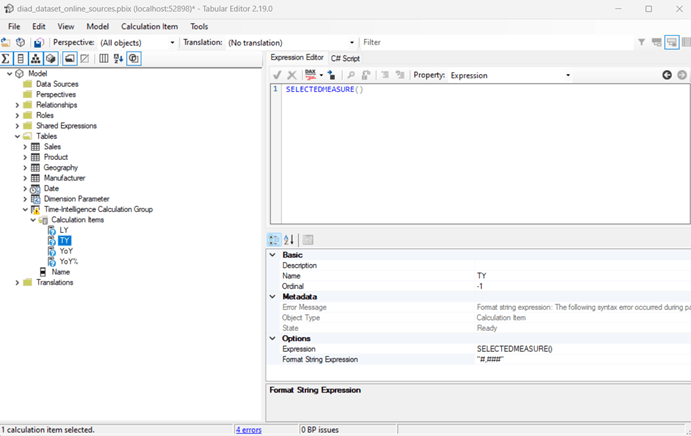The width and height of the screenshot is (691, 436).
Task: Toggle measures display with sigma button
Action: [x=6, y=59]
